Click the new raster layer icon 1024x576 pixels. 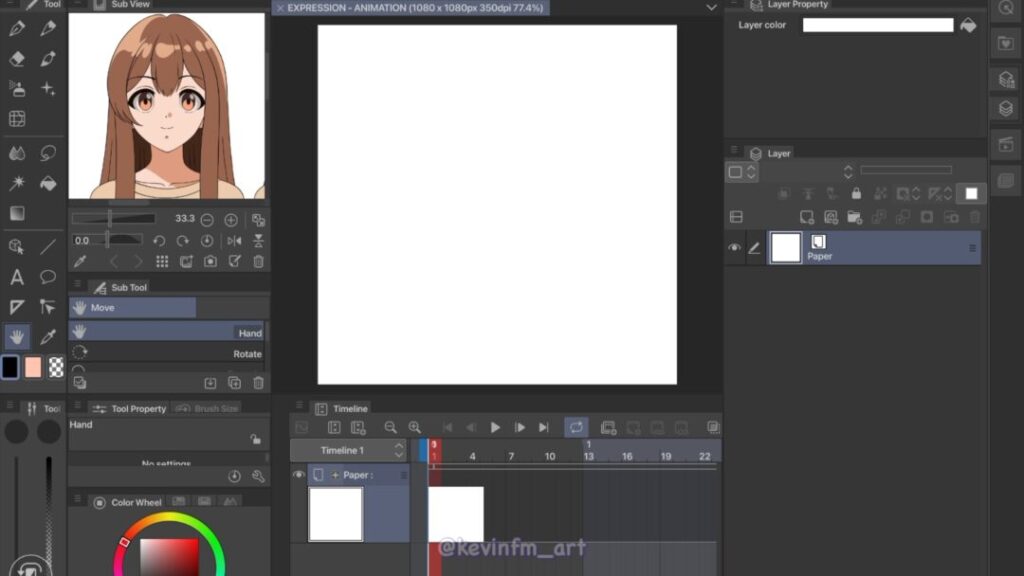tap(806, 217)
